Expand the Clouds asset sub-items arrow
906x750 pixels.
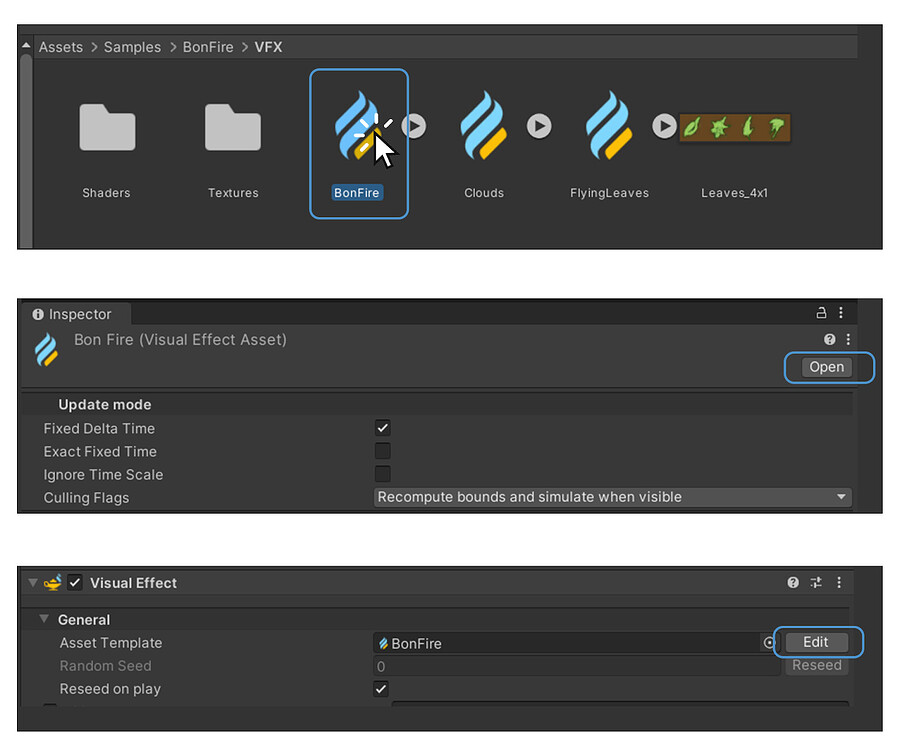click(540, 126)
